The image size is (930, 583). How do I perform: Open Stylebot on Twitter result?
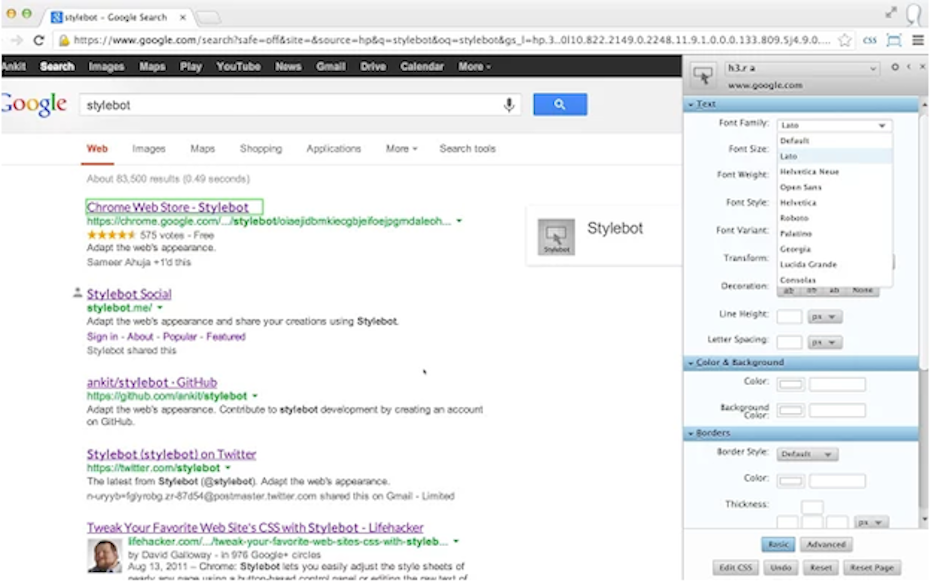pyautogui.click(x=171, y=454)
